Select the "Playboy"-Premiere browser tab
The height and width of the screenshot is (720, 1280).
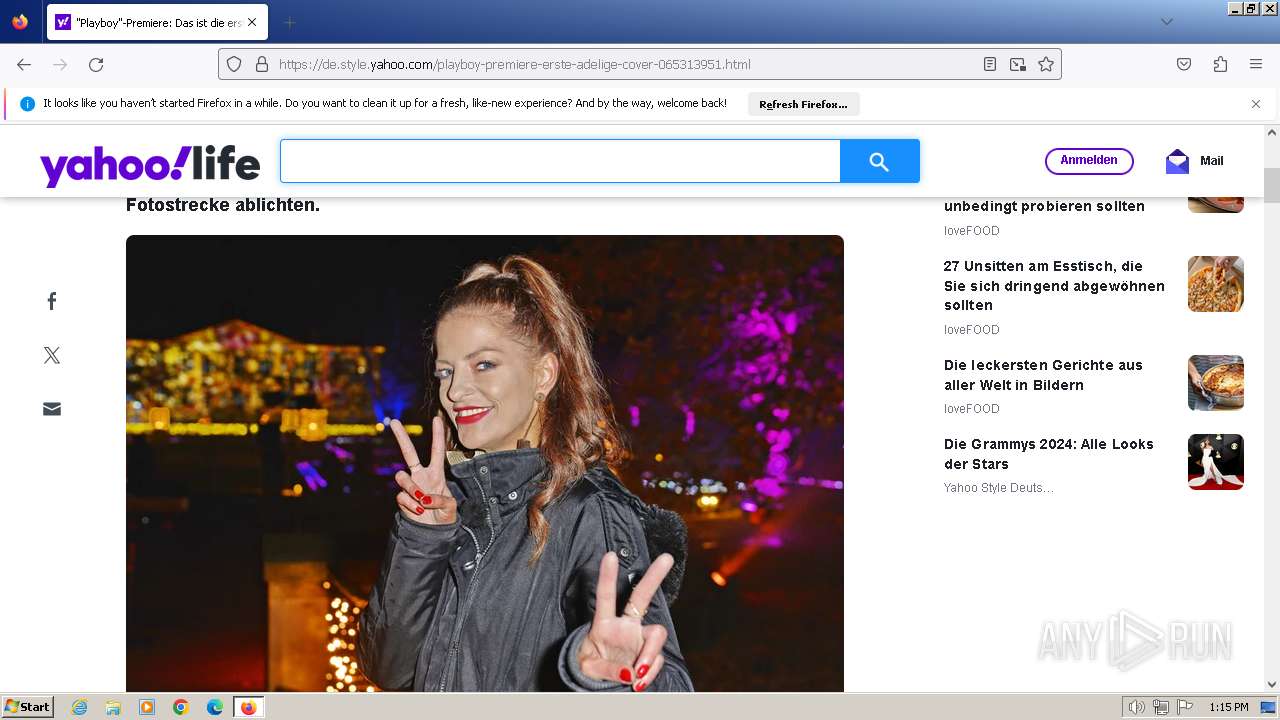pyautogui.click(x=156, y=22)
